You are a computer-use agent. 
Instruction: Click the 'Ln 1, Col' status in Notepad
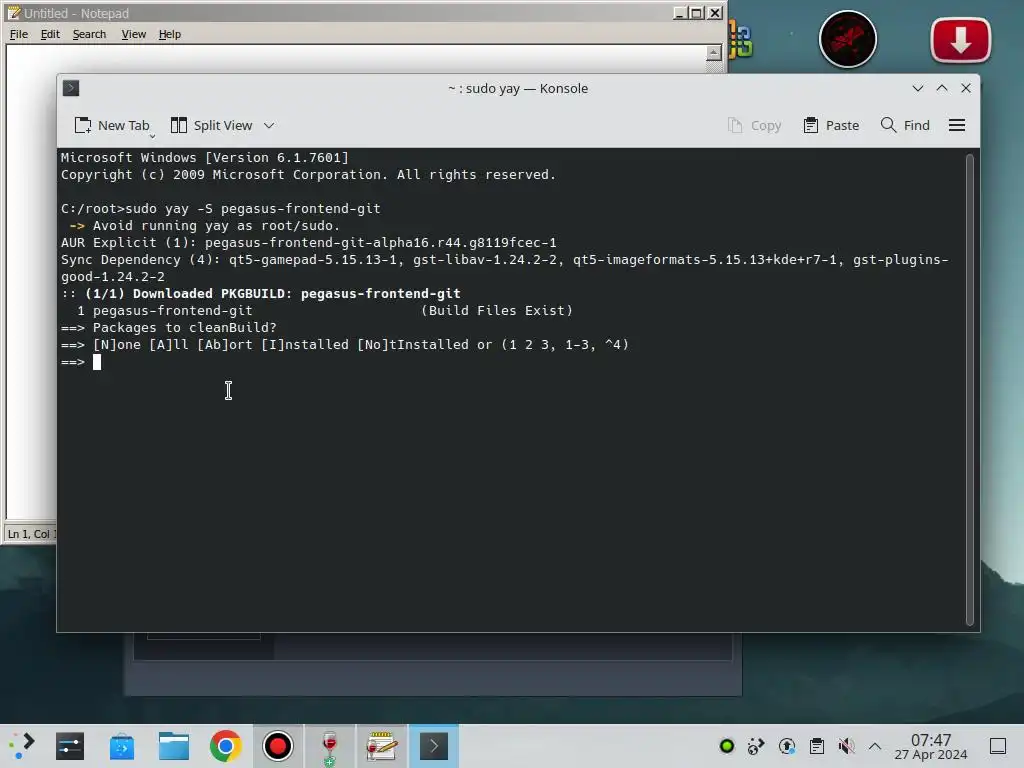click(x=31, y=534)
